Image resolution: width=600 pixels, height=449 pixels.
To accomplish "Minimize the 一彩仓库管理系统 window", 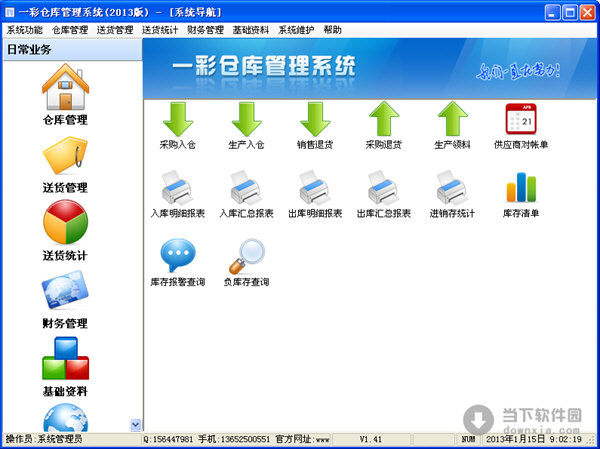I will tap(551, 13).
